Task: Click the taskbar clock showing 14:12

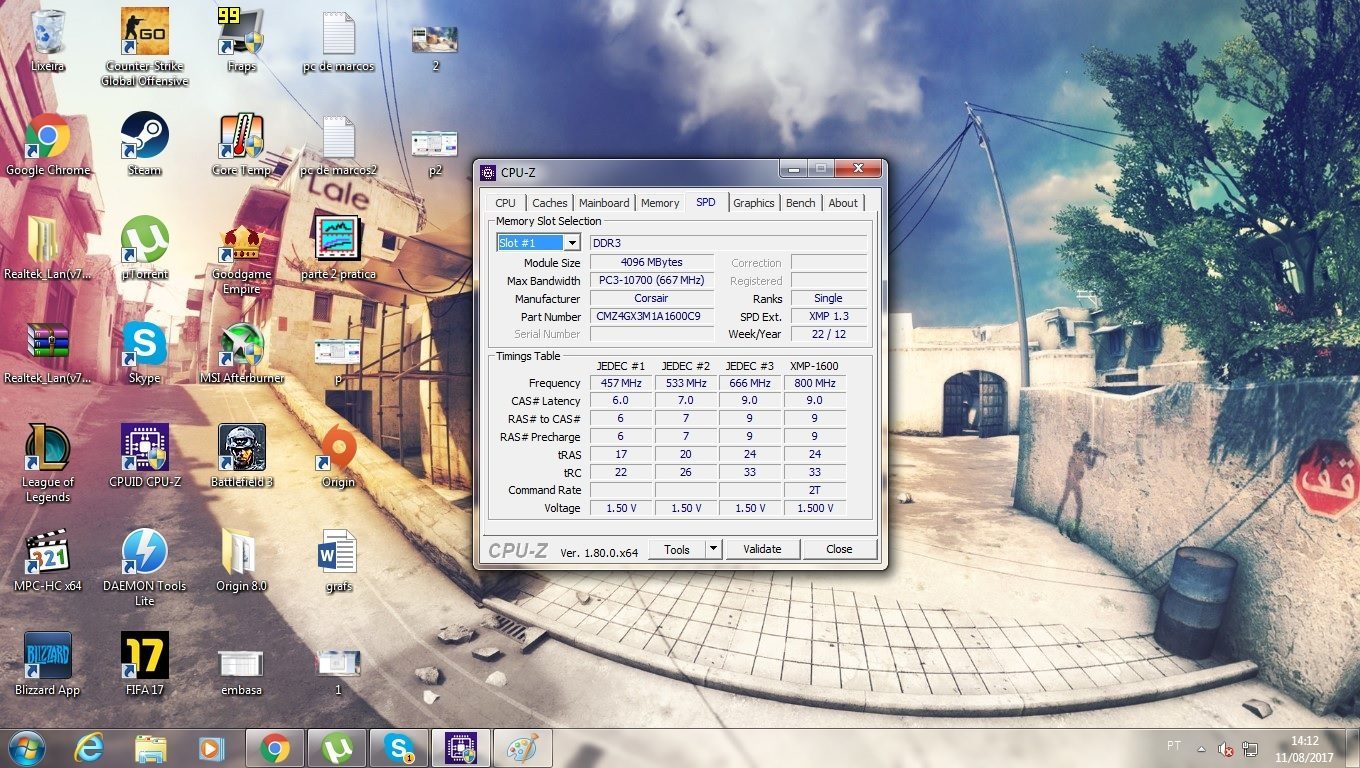Action: click(1304, 748)
